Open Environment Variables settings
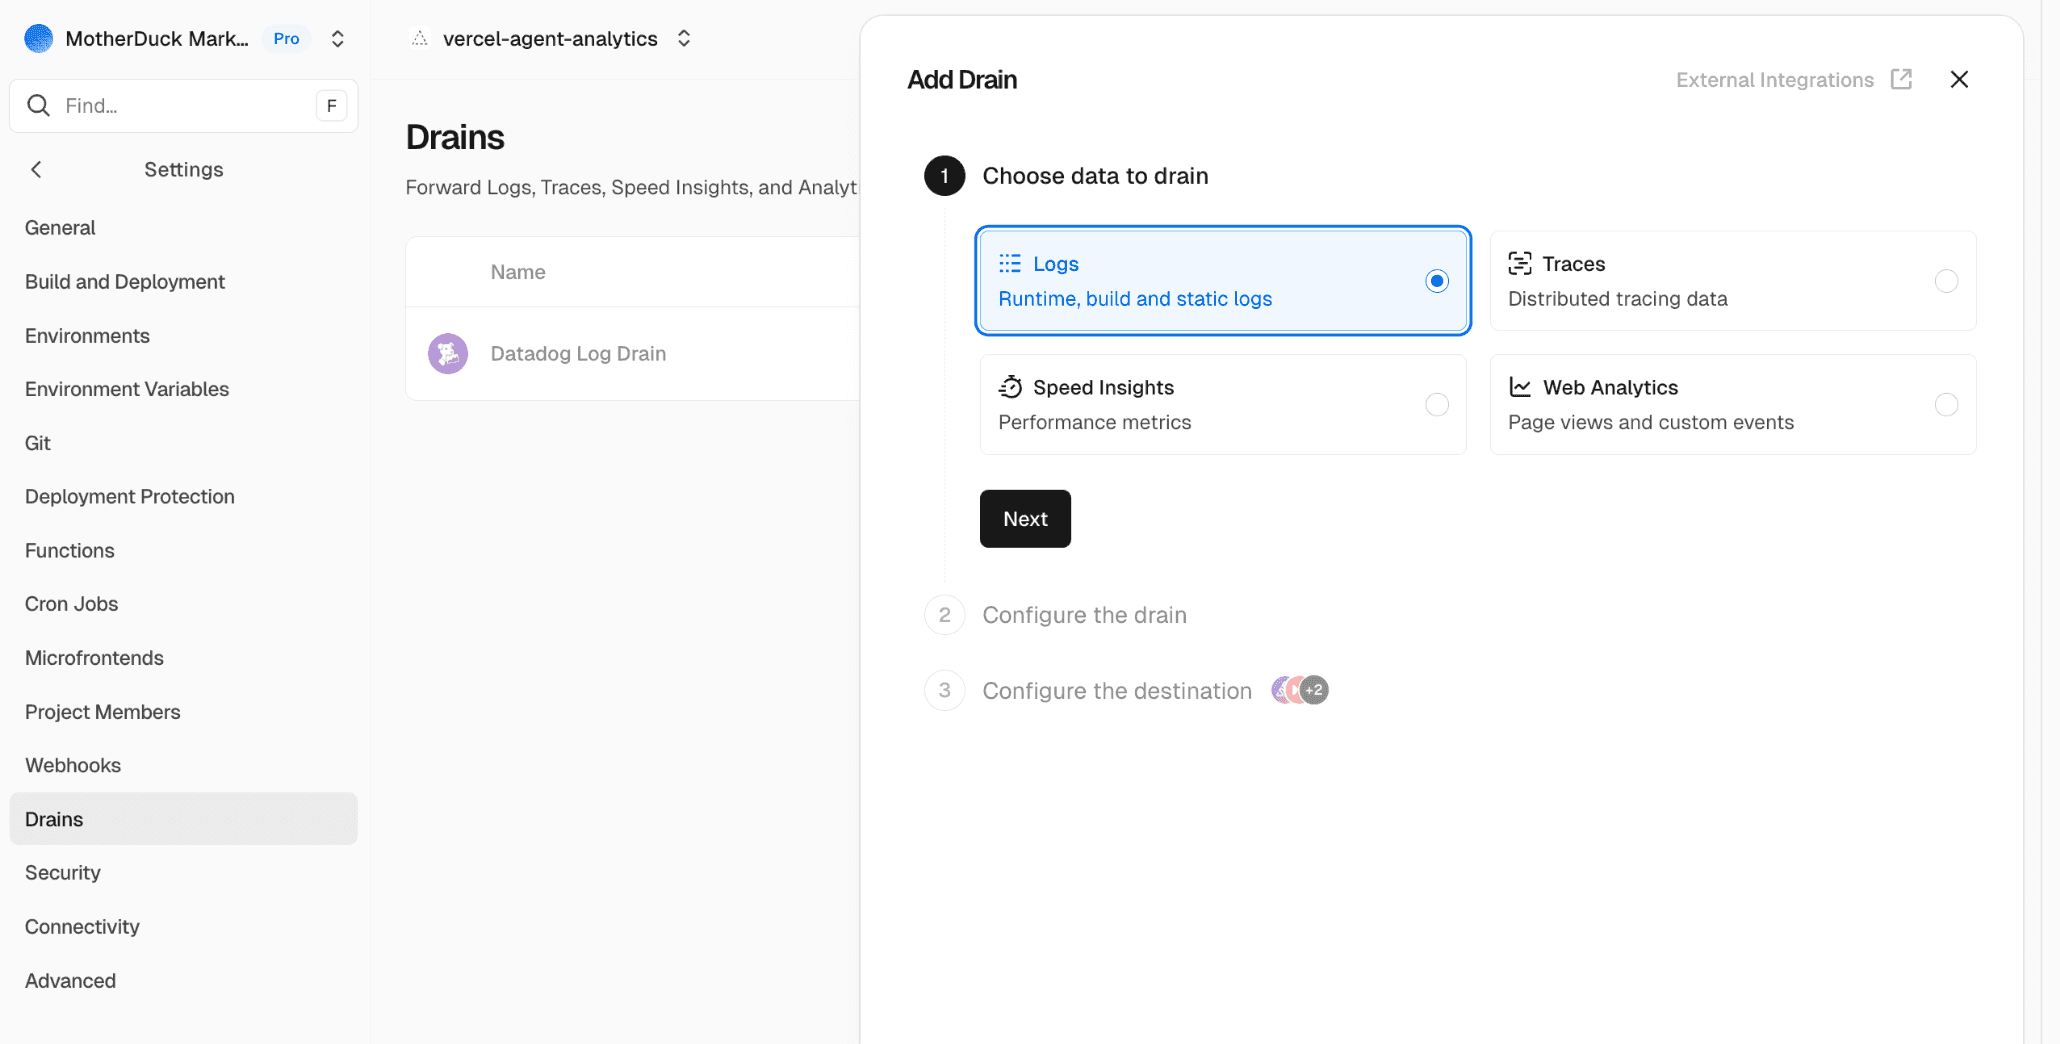Viewport: 2060px width, 1044px height. [127, 390]
